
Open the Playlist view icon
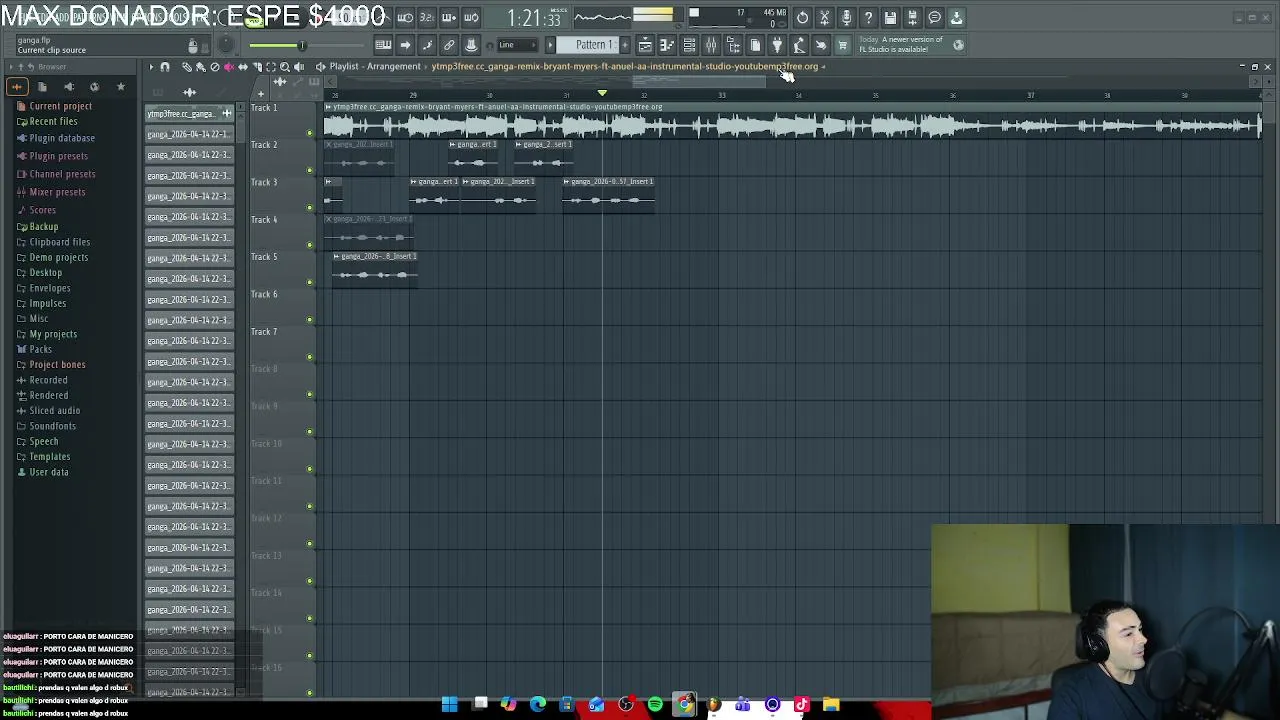click(x=646, y=45)
